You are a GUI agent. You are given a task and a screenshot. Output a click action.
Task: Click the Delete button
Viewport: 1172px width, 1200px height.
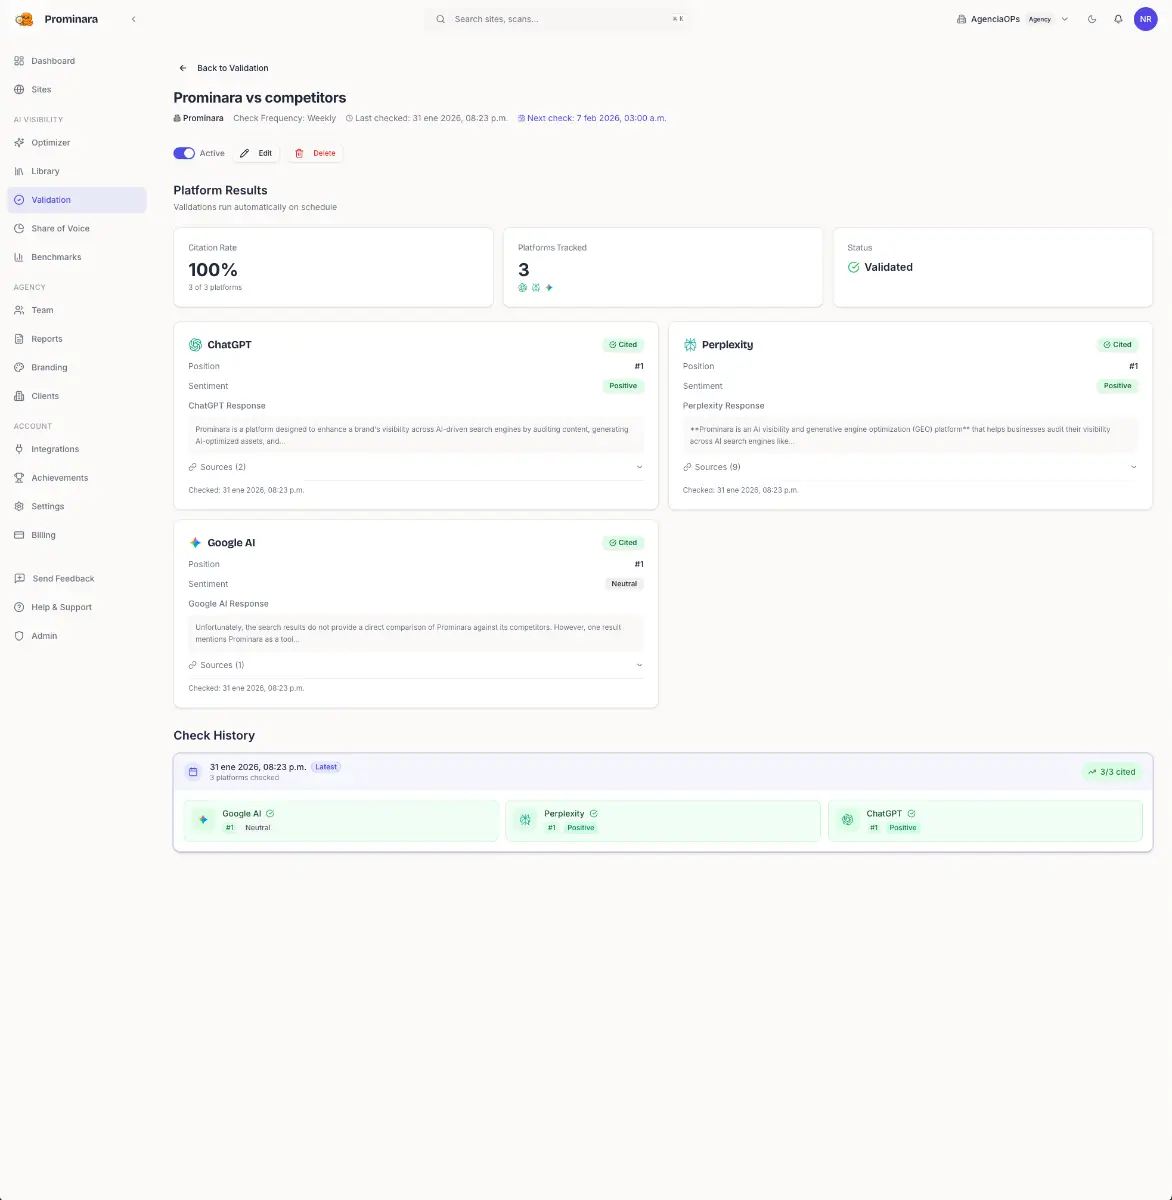point(315,153)
